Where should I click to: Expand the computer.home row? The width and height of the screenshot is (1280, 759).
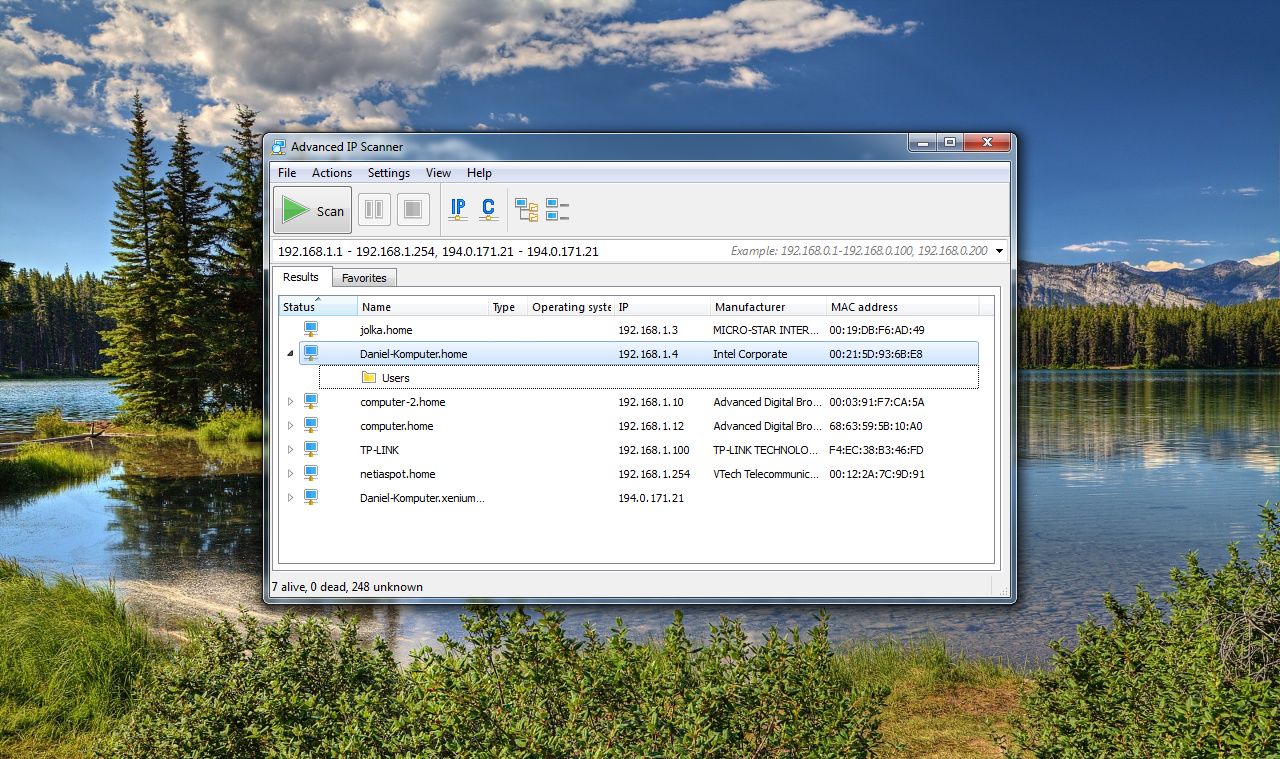[x=290, y=425]
